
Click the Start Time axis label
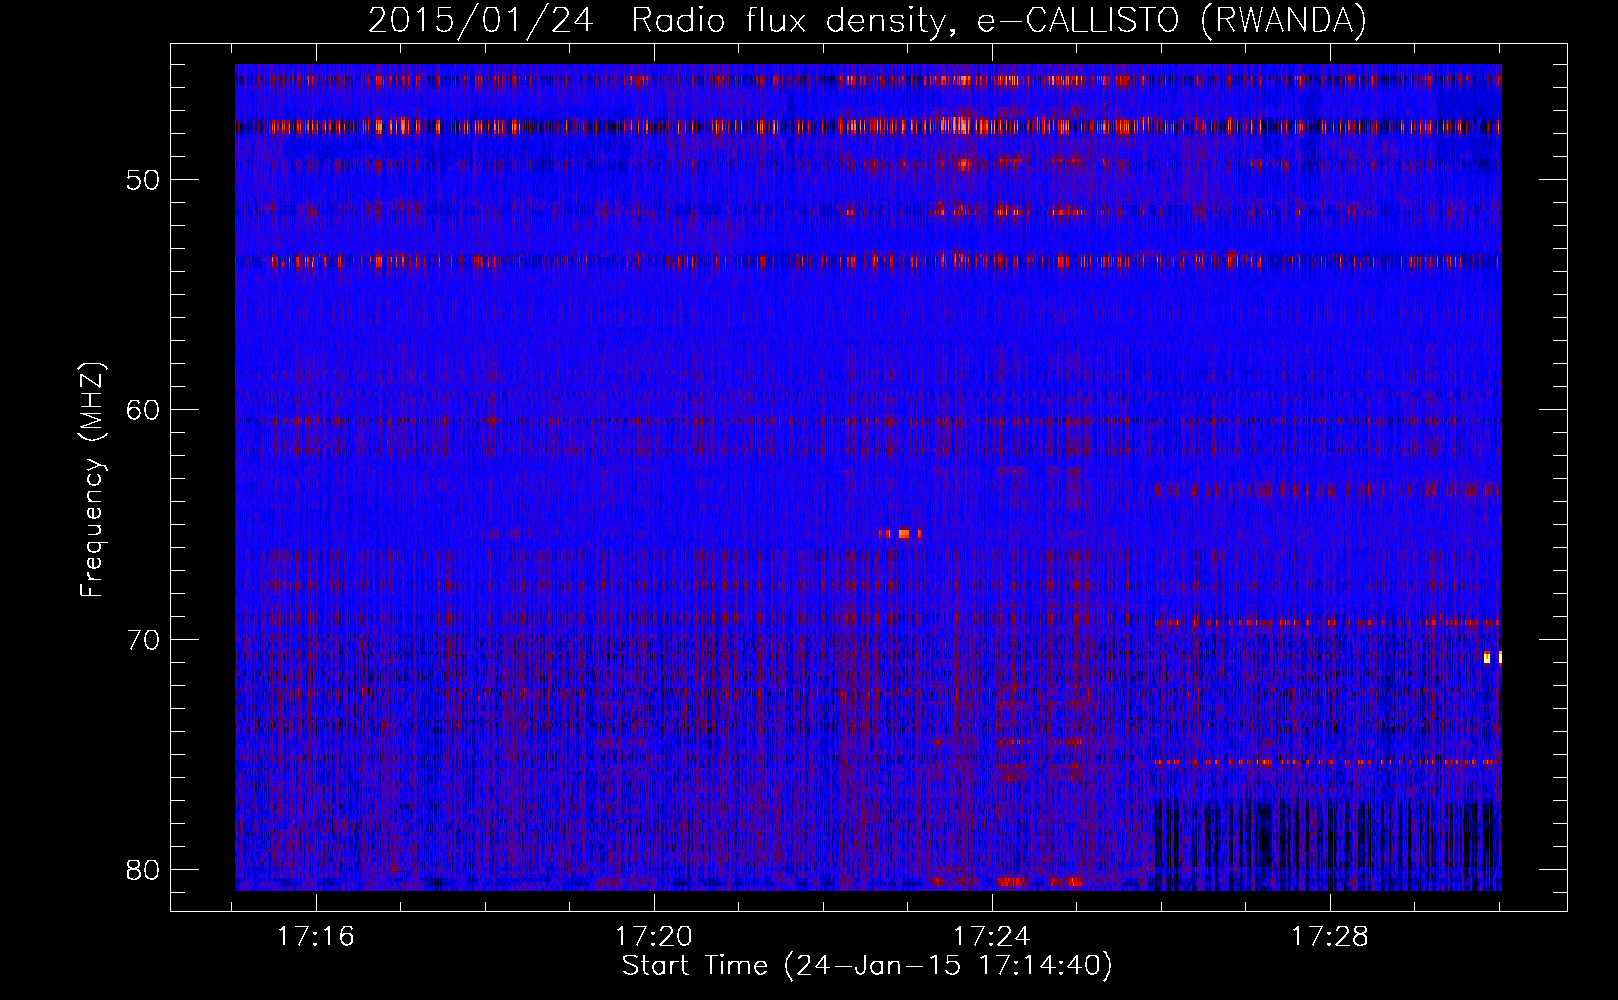click(x=867, y=966)
